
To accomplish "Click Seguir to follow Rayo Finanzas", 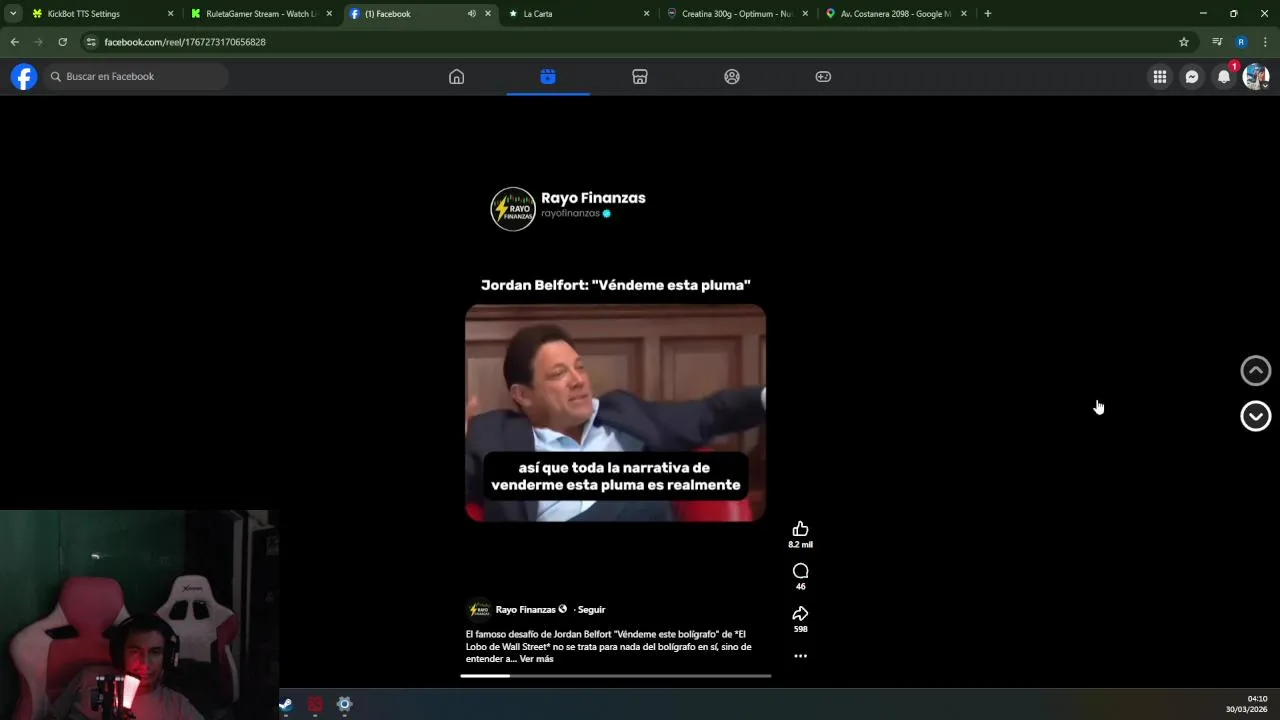I will click(x=591, y=610).
